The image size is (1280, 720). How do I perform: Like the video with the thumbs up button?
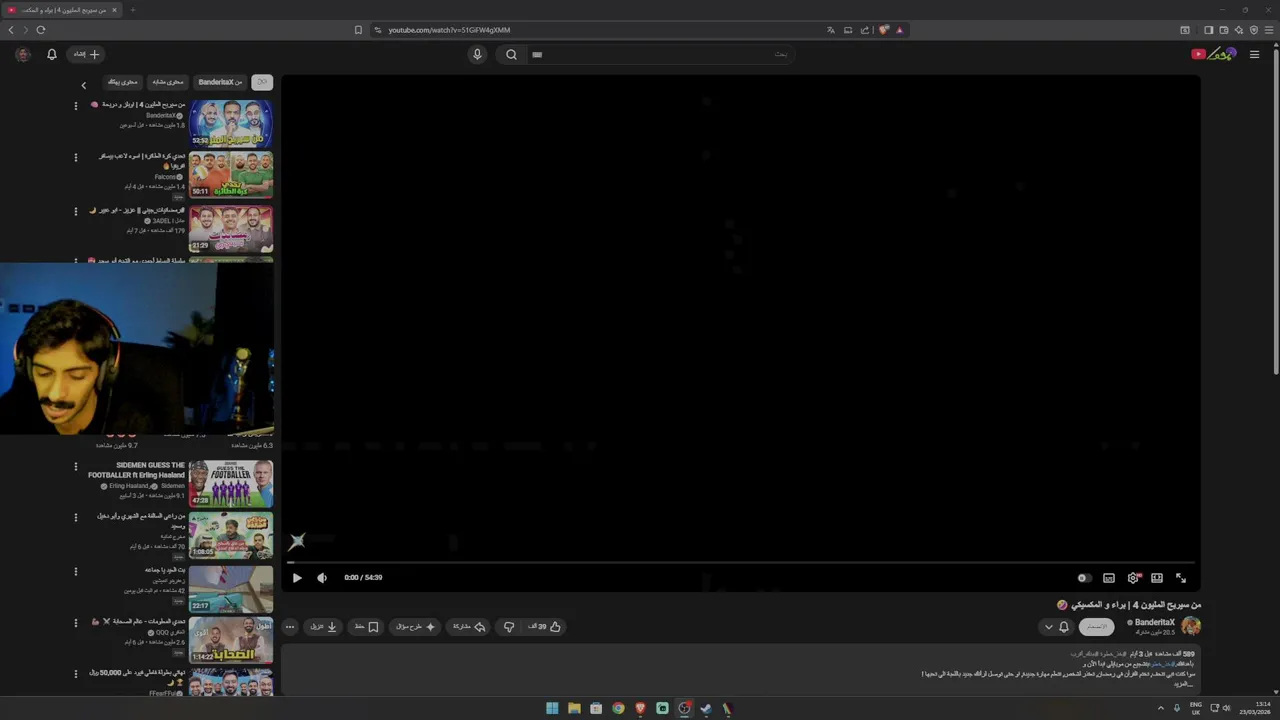(x=545, y=627)
